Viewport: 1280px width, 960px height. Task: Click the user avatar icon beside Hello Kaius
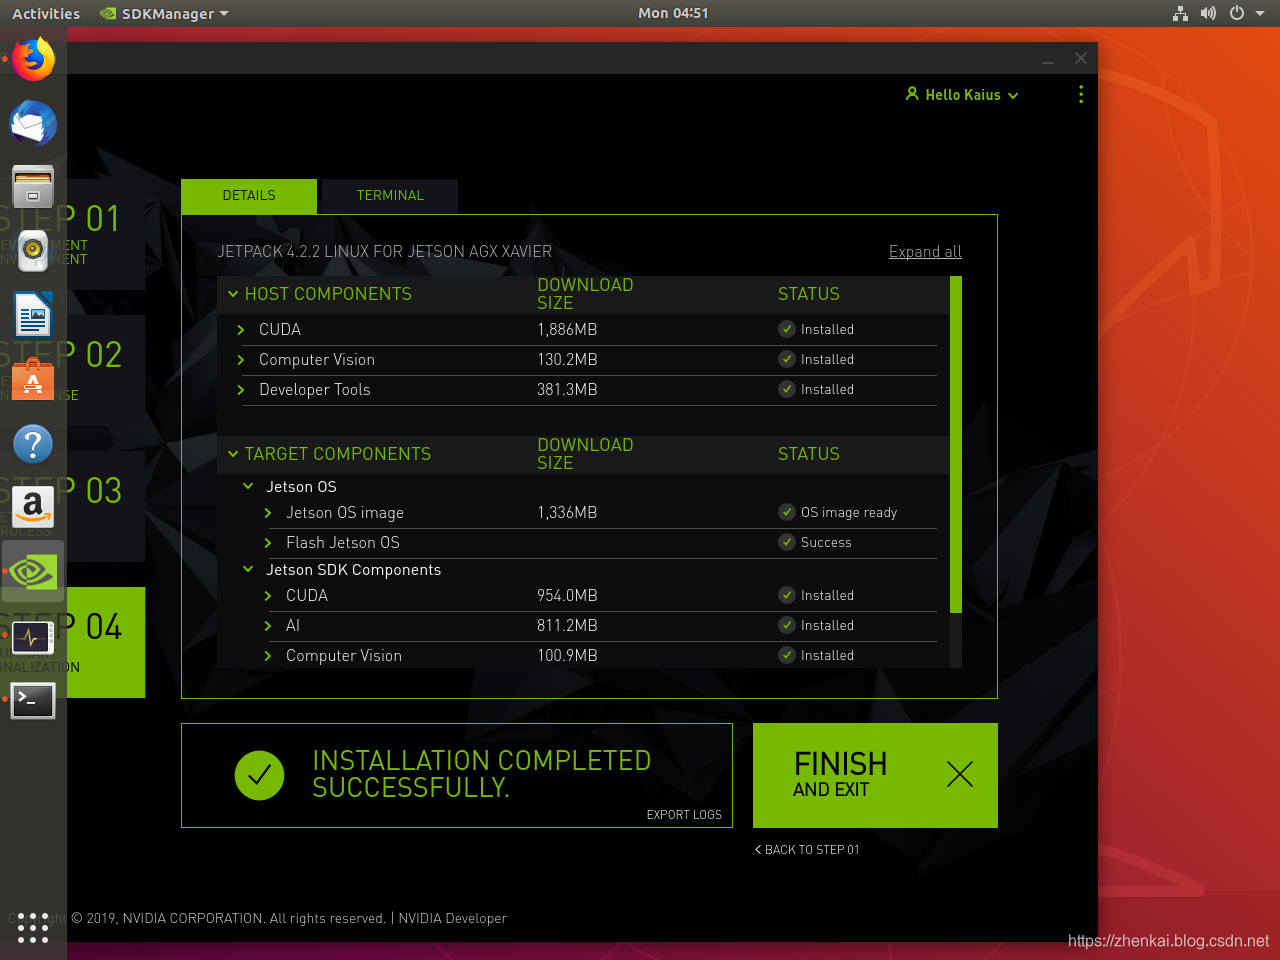click(912, 94)
